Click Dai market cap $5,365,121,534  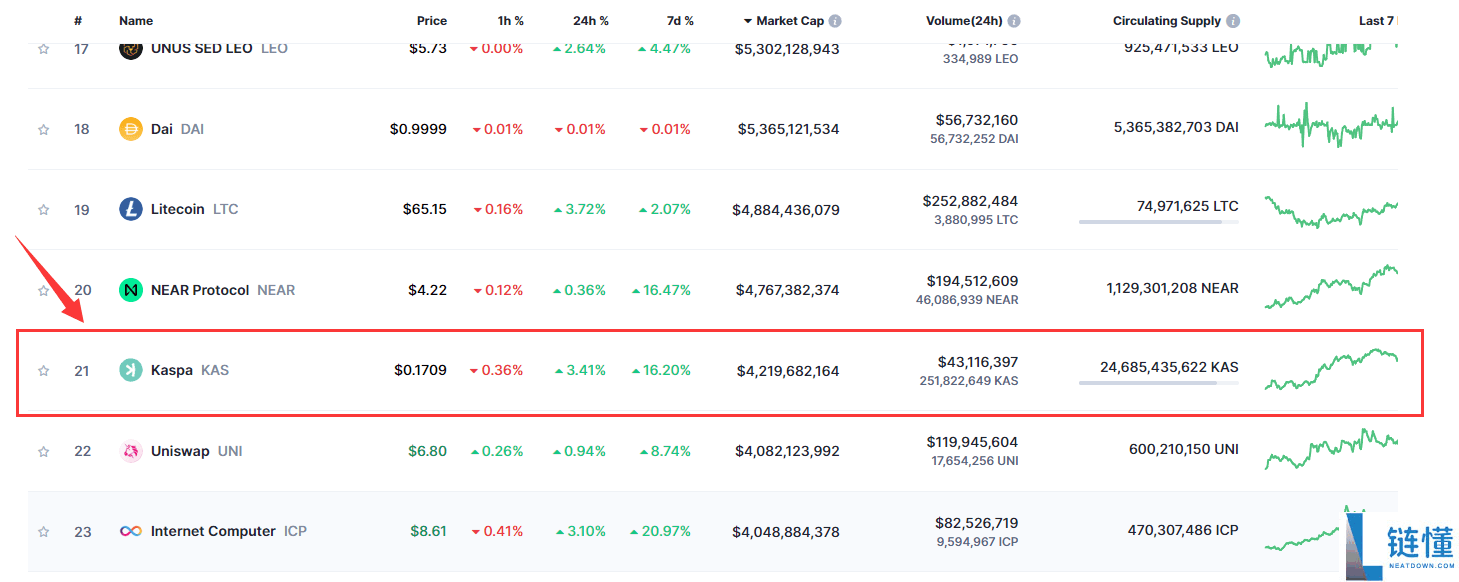(x=788, y=129)
